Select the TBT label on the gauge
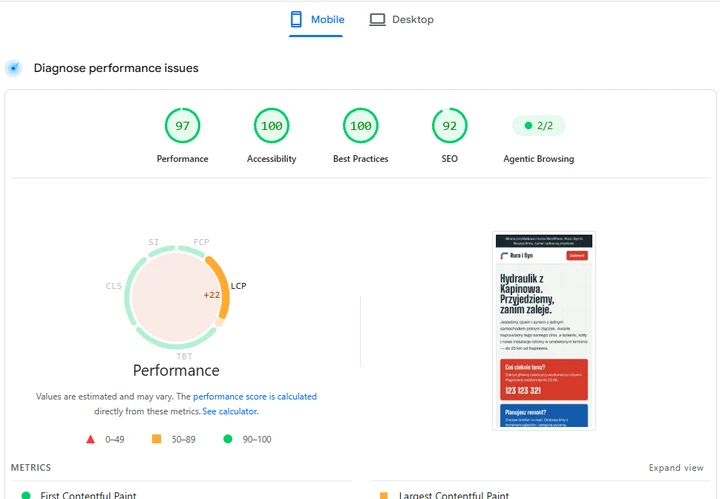 [184, 356]
